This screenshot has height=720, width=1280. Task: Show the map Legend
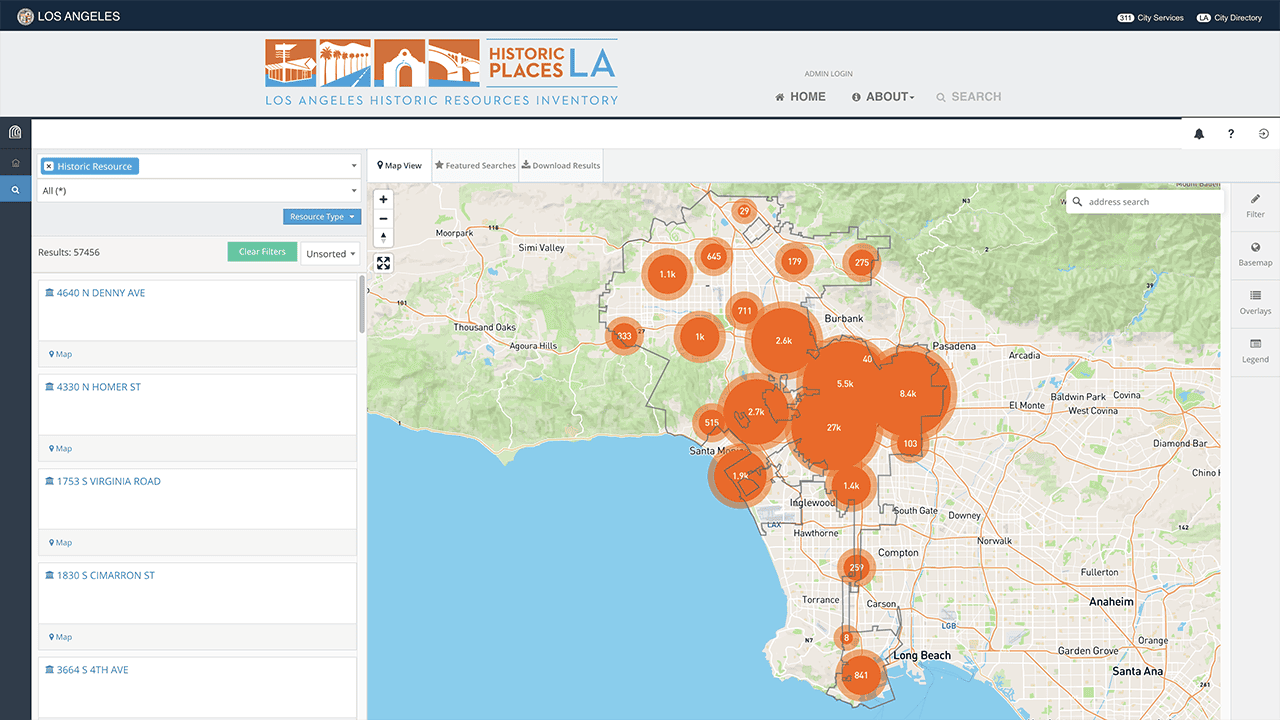[x=1255, y=350]
